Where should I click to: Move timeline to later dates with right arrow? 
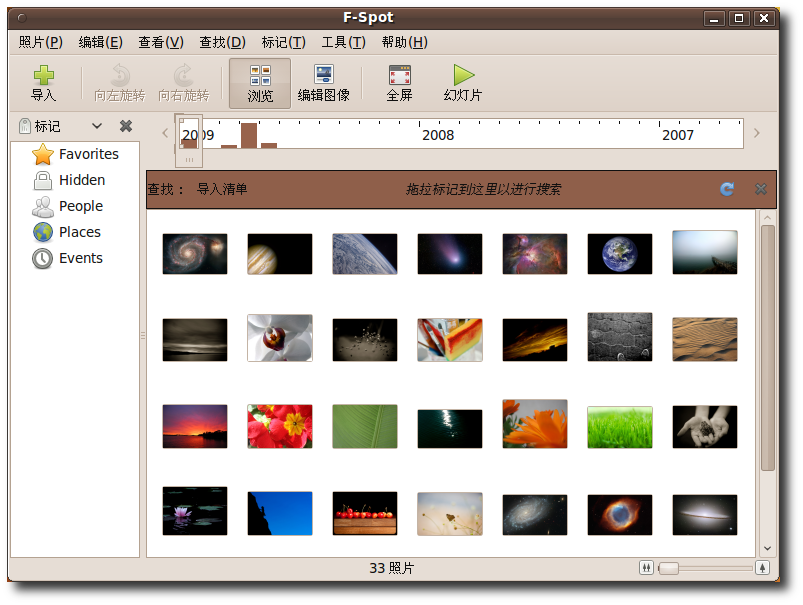coord(757,133)
